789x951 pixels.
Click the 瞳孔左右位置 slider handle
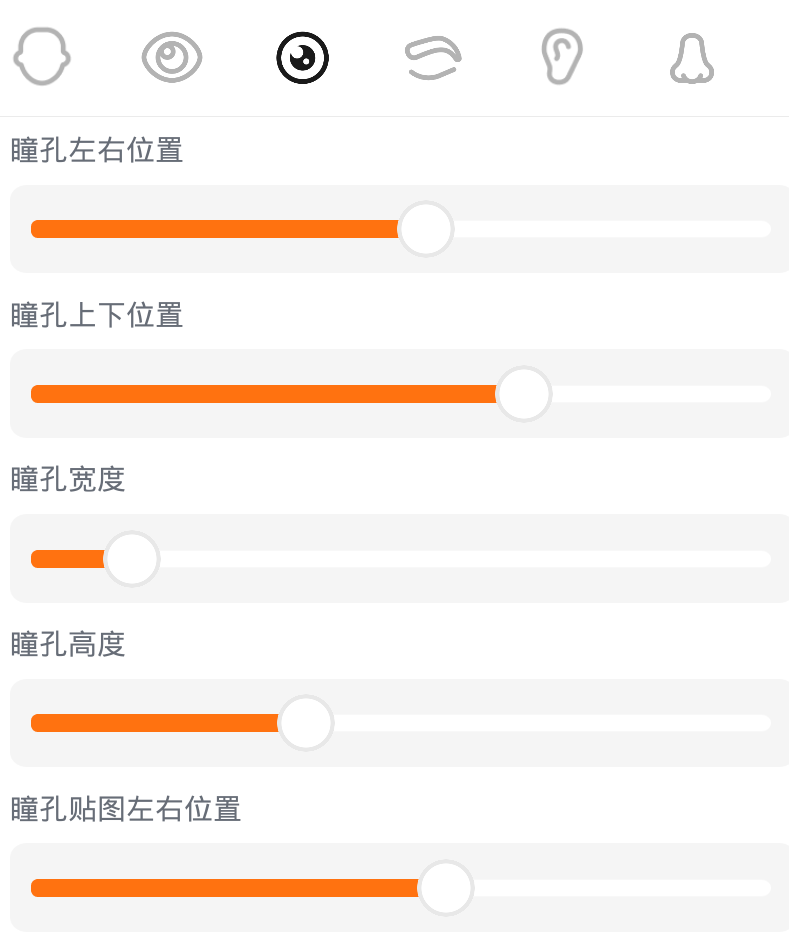click(426, 229)
